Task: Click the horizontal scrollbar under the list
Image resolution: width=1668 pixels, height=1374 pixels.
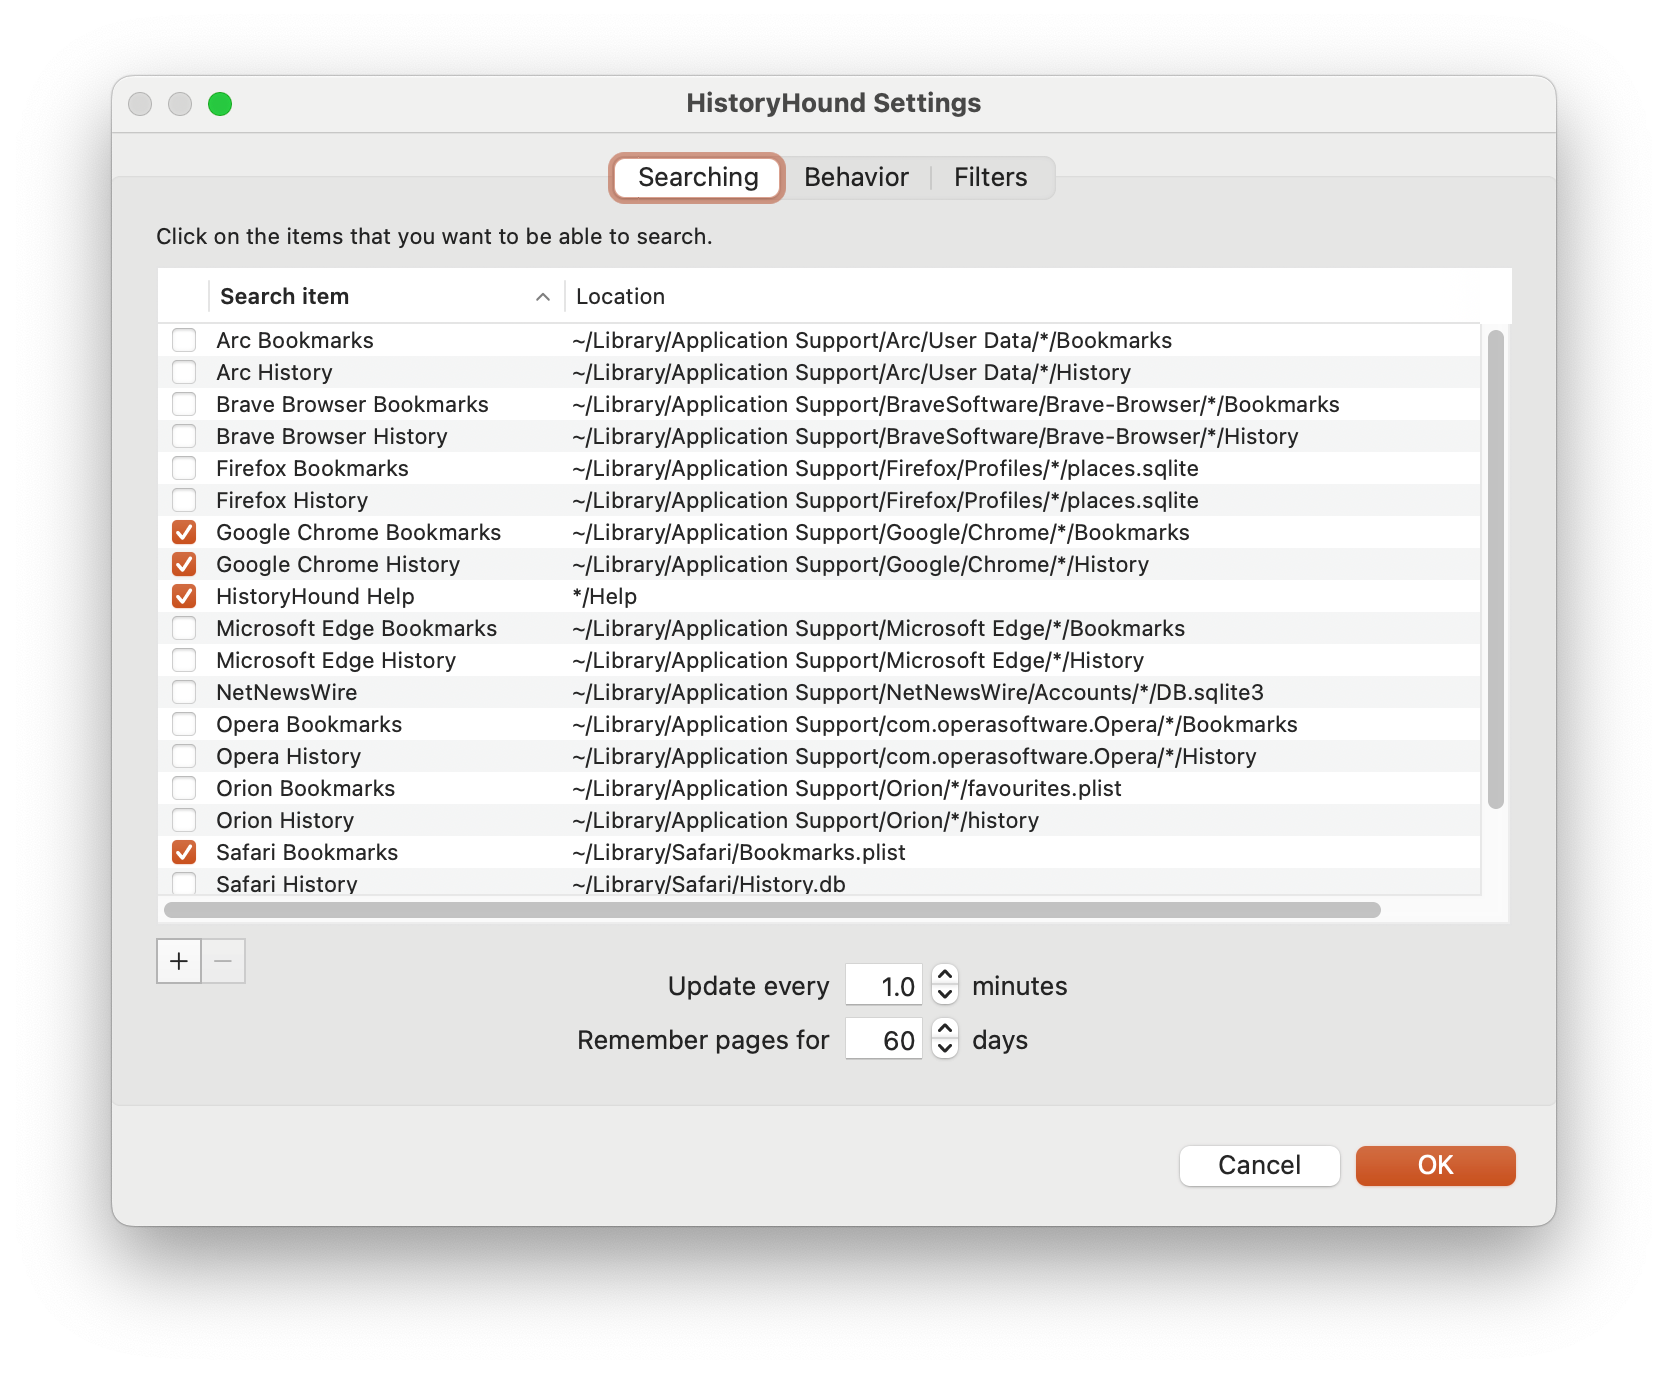Action: 772,910
